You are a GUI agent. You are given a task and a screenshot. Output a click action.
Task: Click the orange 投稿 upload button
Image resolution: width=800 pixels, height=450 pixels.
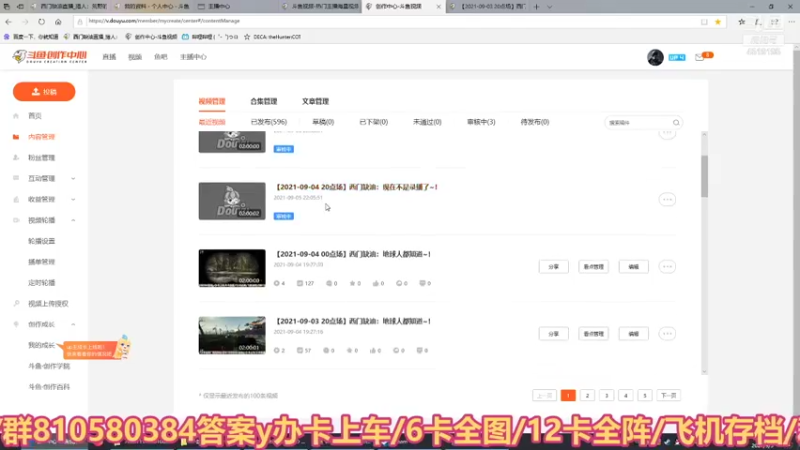[44, 92]
